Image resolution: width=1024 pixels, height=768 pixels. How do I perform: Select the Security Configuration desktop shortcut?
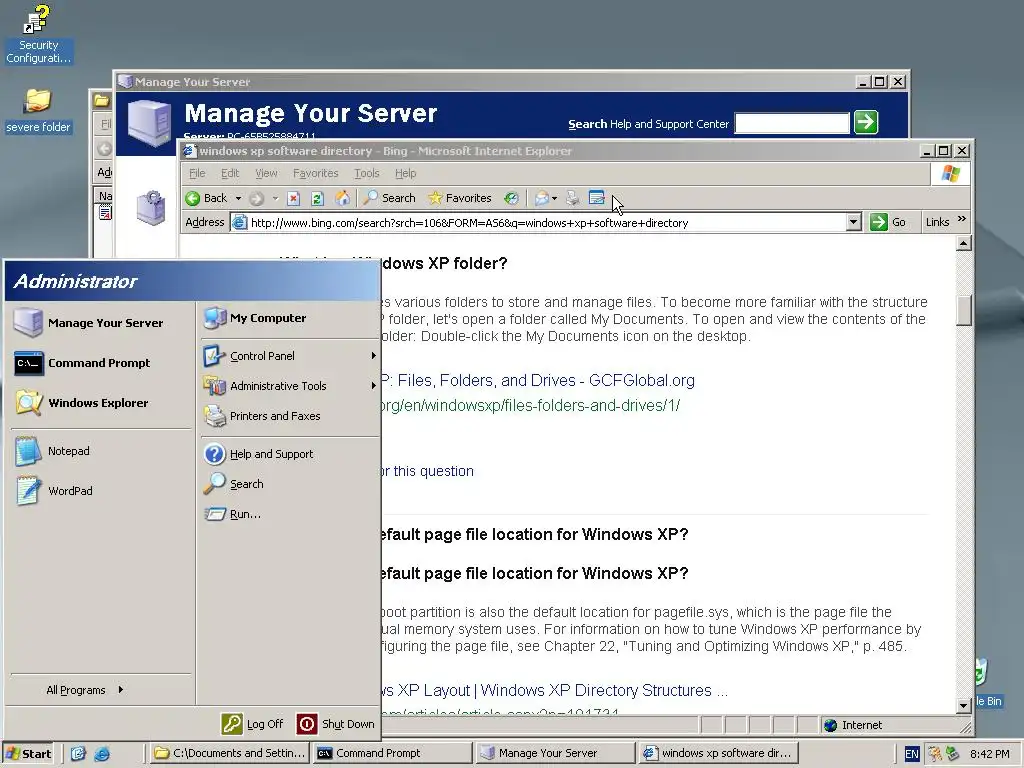click(x=38, y=35)
